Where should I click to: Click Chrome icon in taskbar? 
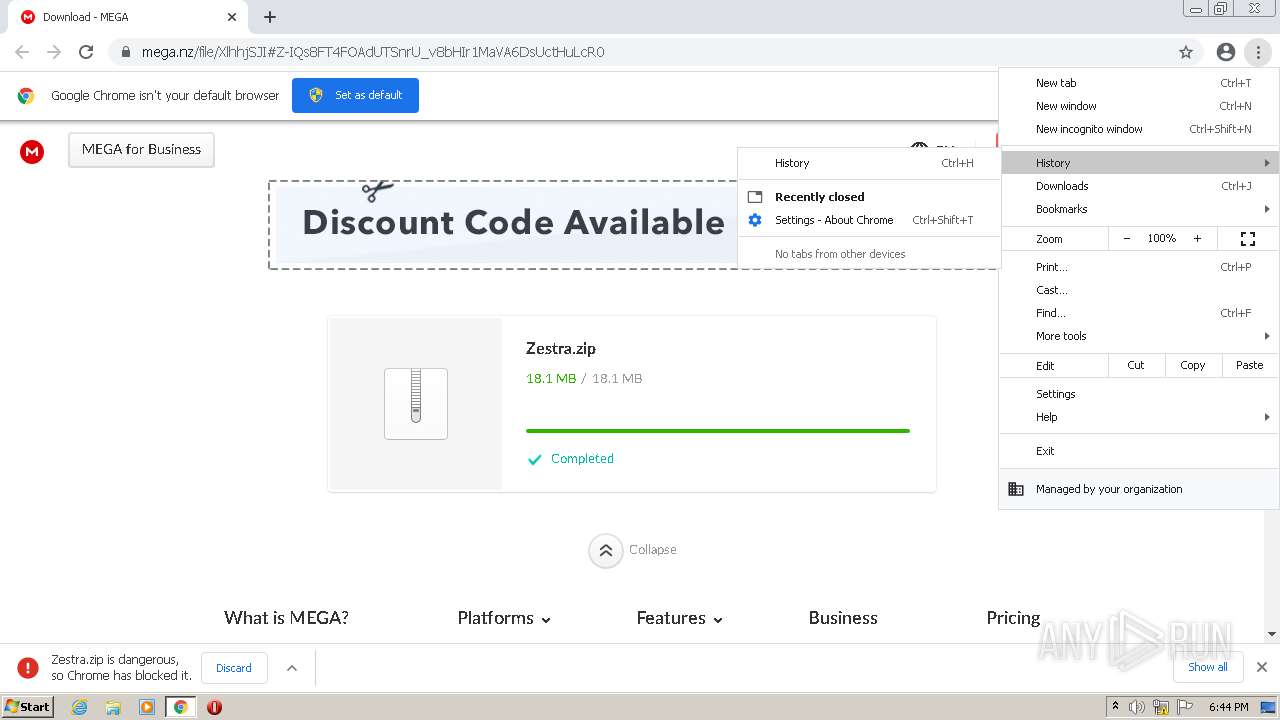click(181, 707)
